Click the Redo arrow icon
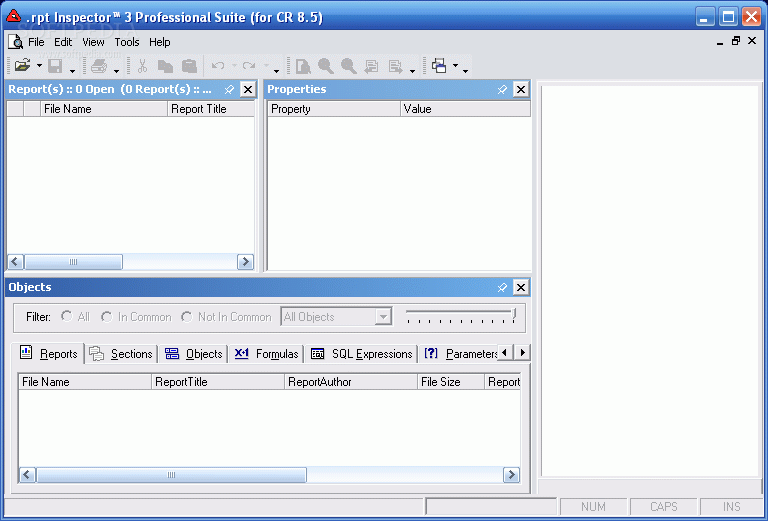Viewport: 768px width, 521px height. pos(249,66)
